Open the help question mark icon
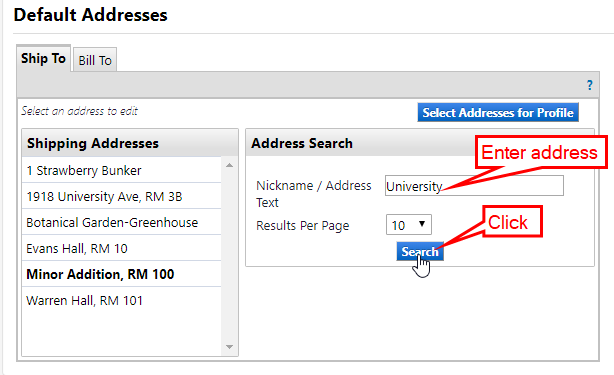Viewport: 614px width, 375px height. point(589,85)
